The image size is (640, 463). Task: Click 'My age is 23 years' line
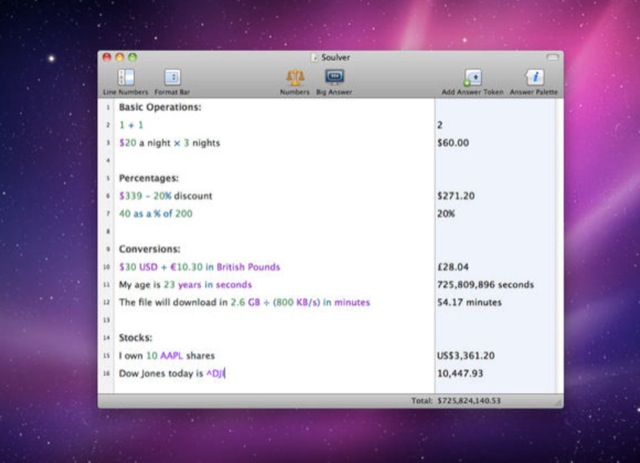185,285
